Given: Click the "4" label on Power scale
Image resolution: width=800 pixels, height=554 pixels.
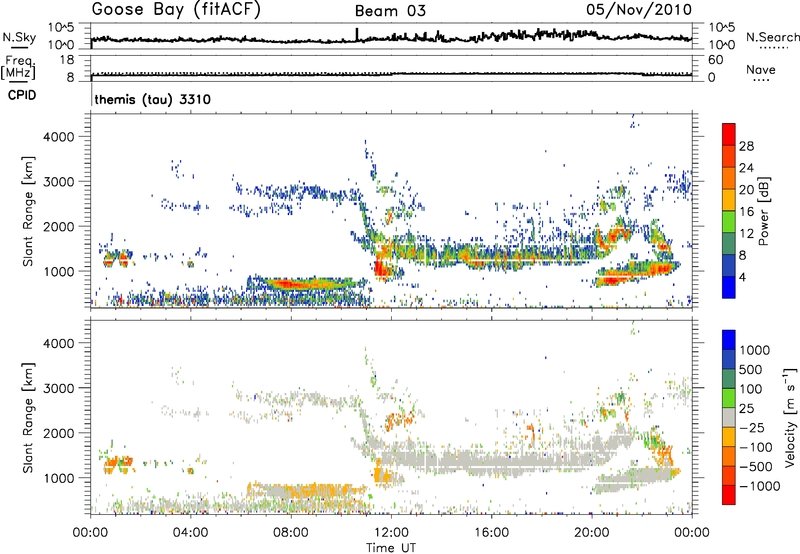Looking at the screenshot, I should [743, 277].
